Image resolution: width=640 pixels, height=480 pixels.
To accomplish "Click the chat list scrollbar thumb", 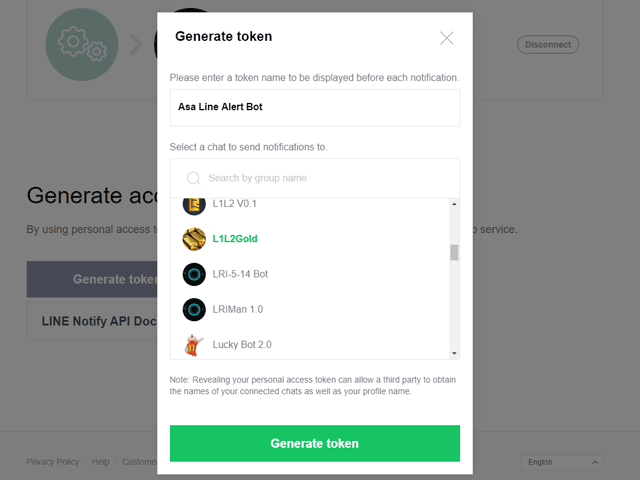I will tap(454, 252).
